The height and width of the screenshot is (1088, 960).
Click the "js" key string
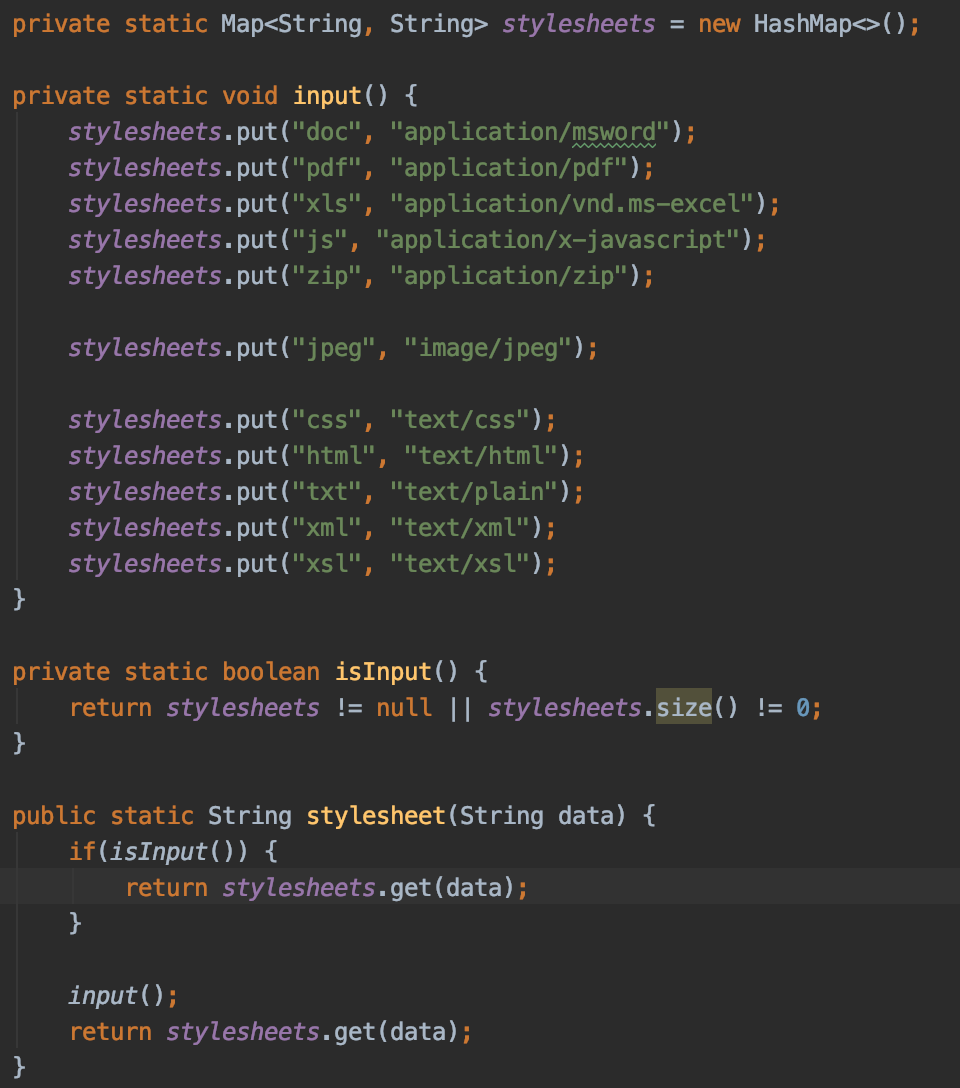pyautogui.click(x=320, y=240)
